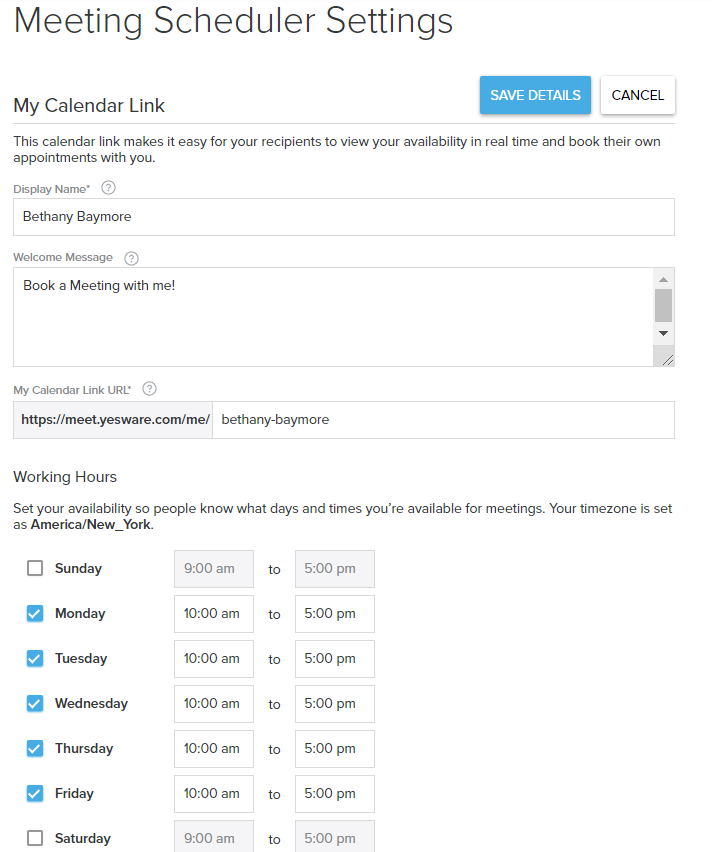Click help icon beside Display Name
This screenshot has width=712, height=852.
pos(109,188)
